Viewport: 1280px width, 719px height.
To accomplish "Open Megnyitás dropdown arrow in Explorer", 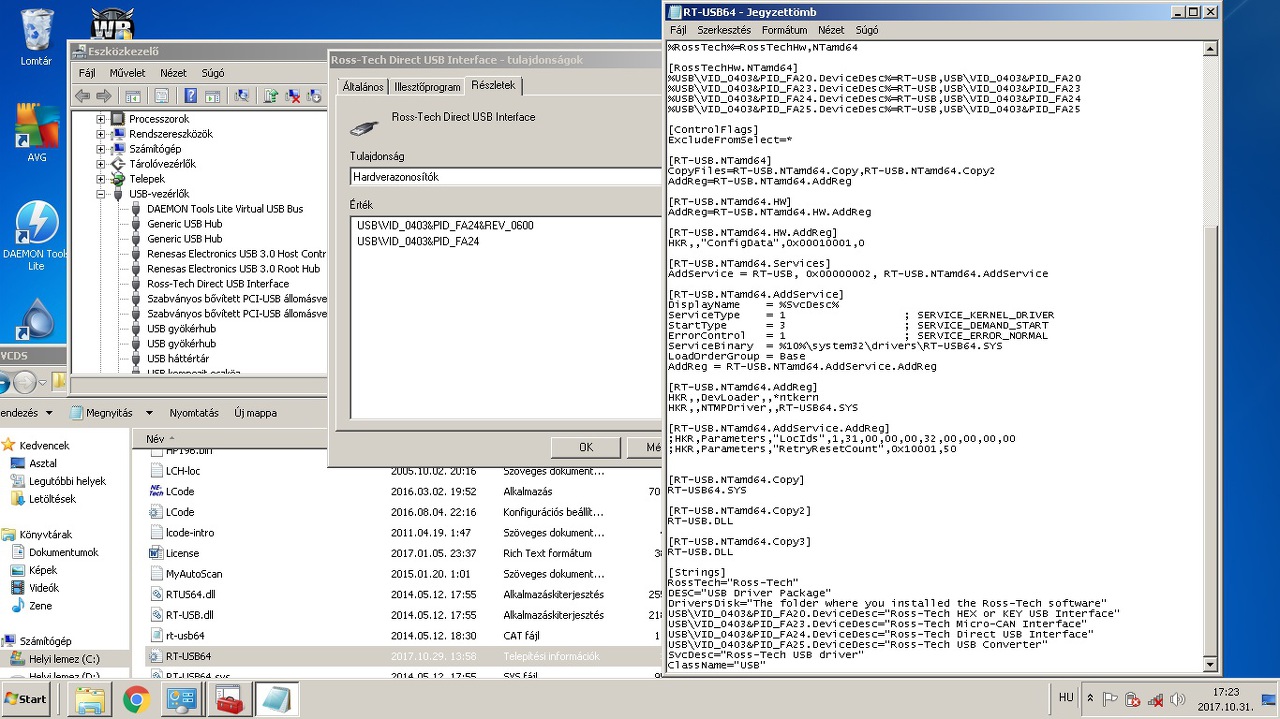I will click(149, 413).
